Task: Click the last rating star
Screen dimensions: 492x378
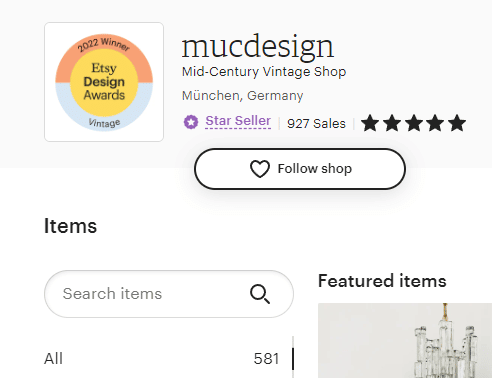Action: point(457,123)
